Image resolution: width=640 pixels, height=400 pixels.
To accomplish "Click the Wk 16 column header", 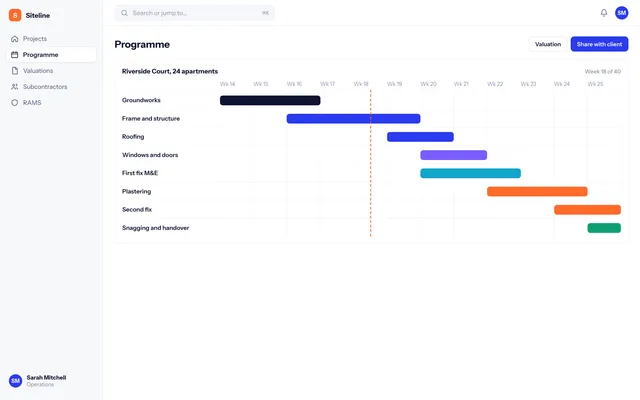I will pyautogui.click(x=294, y=84).
